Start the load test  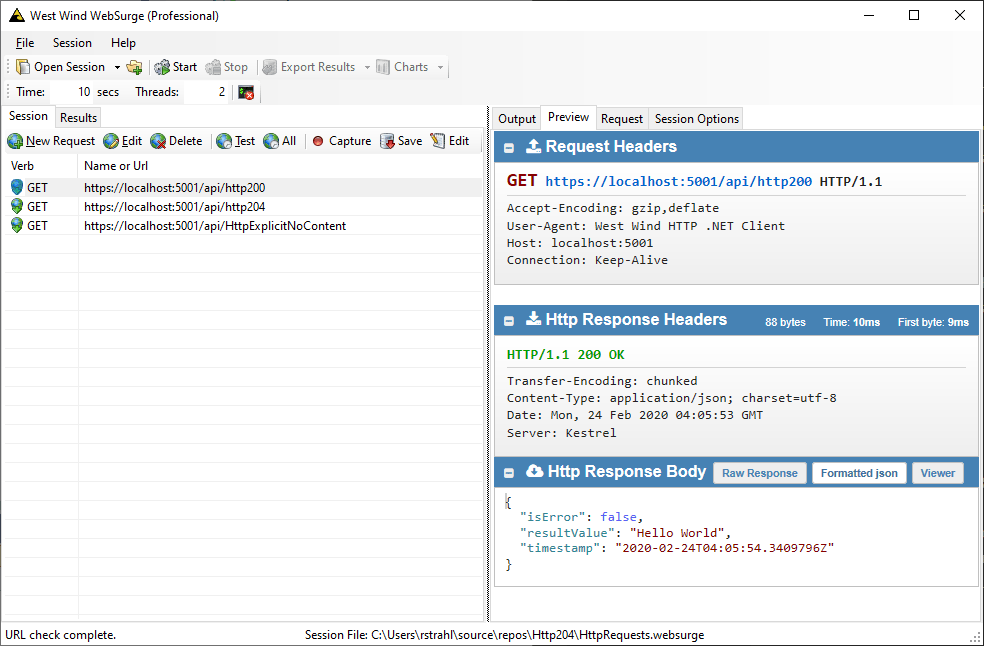pyautogui.click(x=176, y=67)
